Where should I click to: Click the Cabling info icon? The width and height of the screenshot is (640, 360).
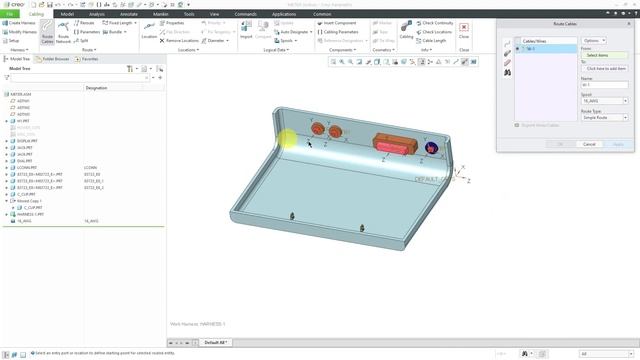tap(406, 30)
